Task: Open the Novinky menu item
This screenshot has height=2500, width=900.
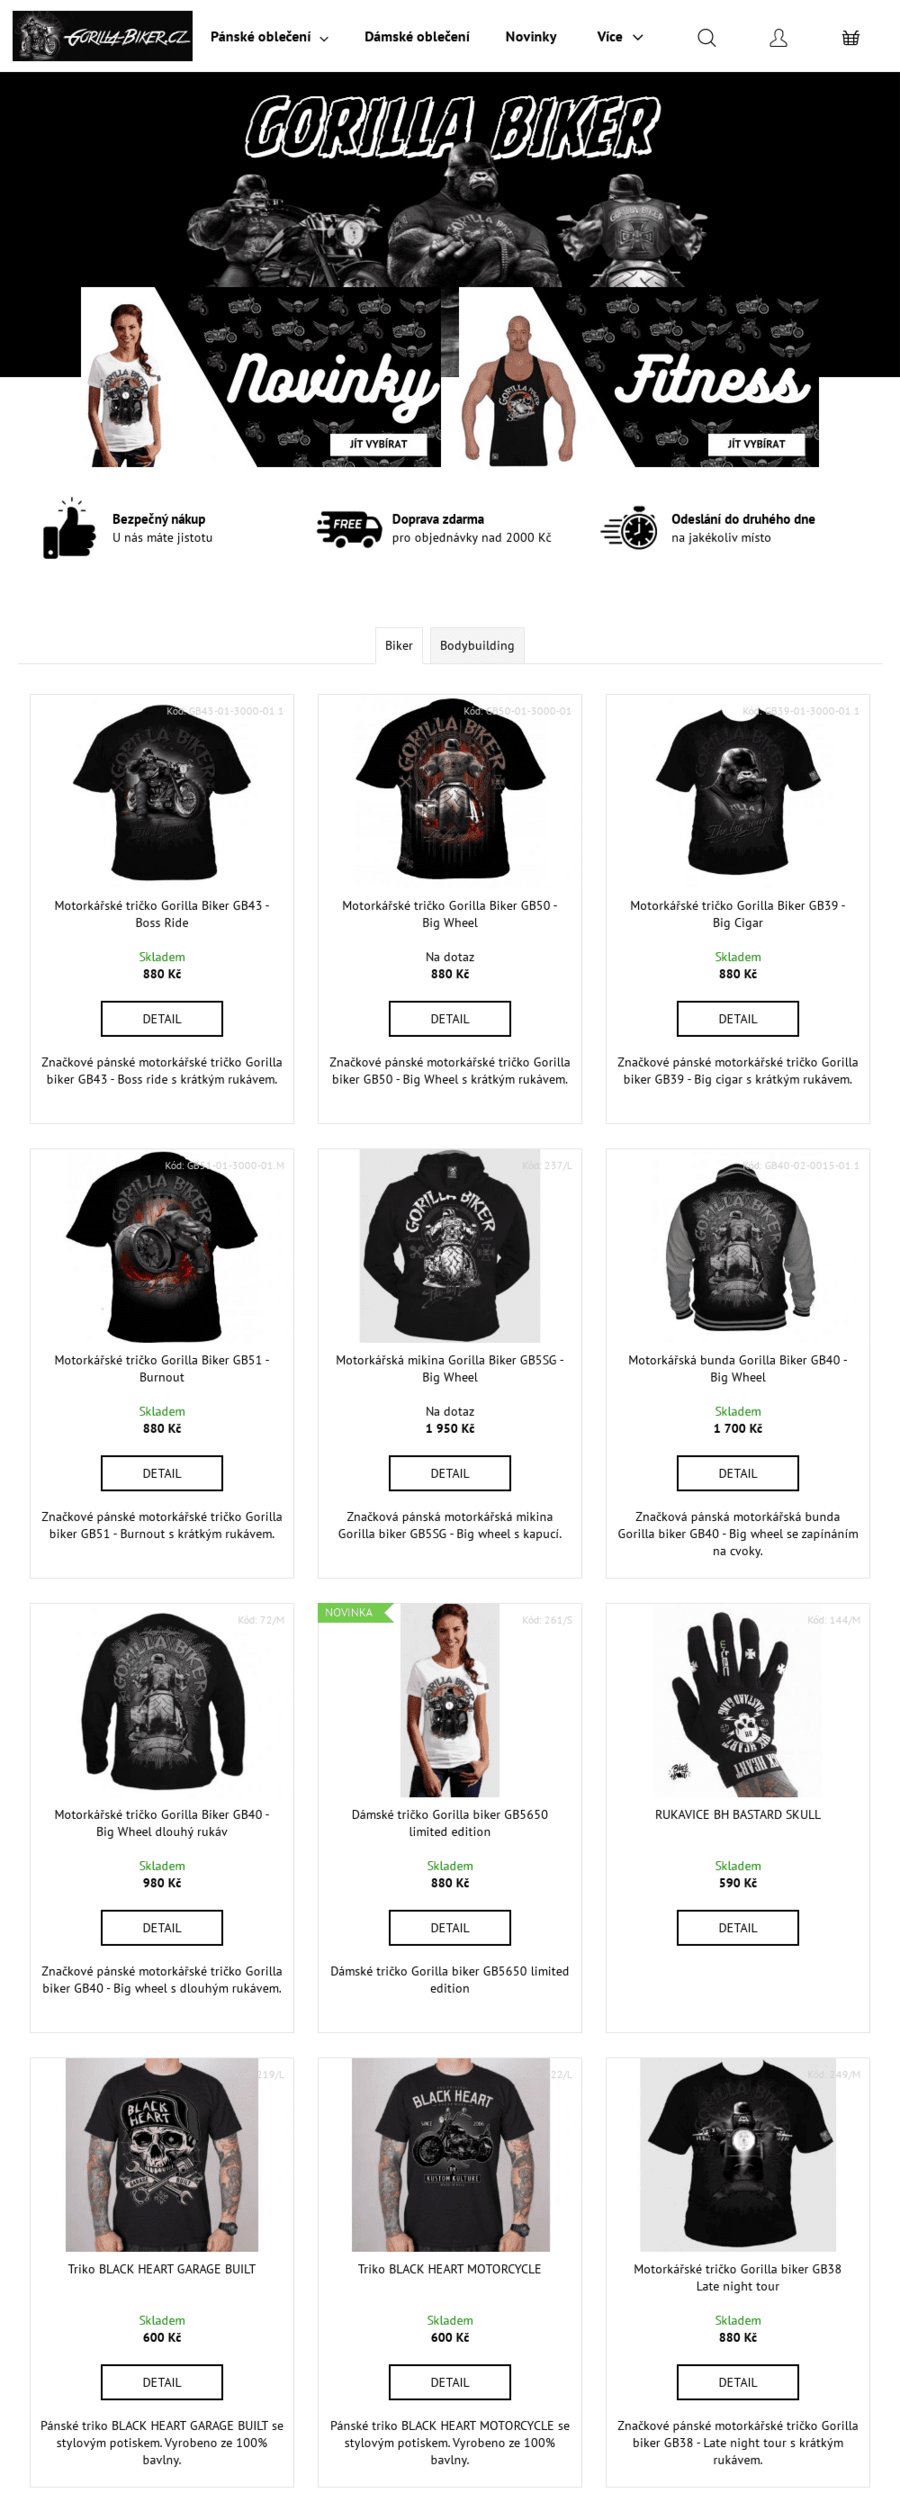Action: click(x=531, y=37)
